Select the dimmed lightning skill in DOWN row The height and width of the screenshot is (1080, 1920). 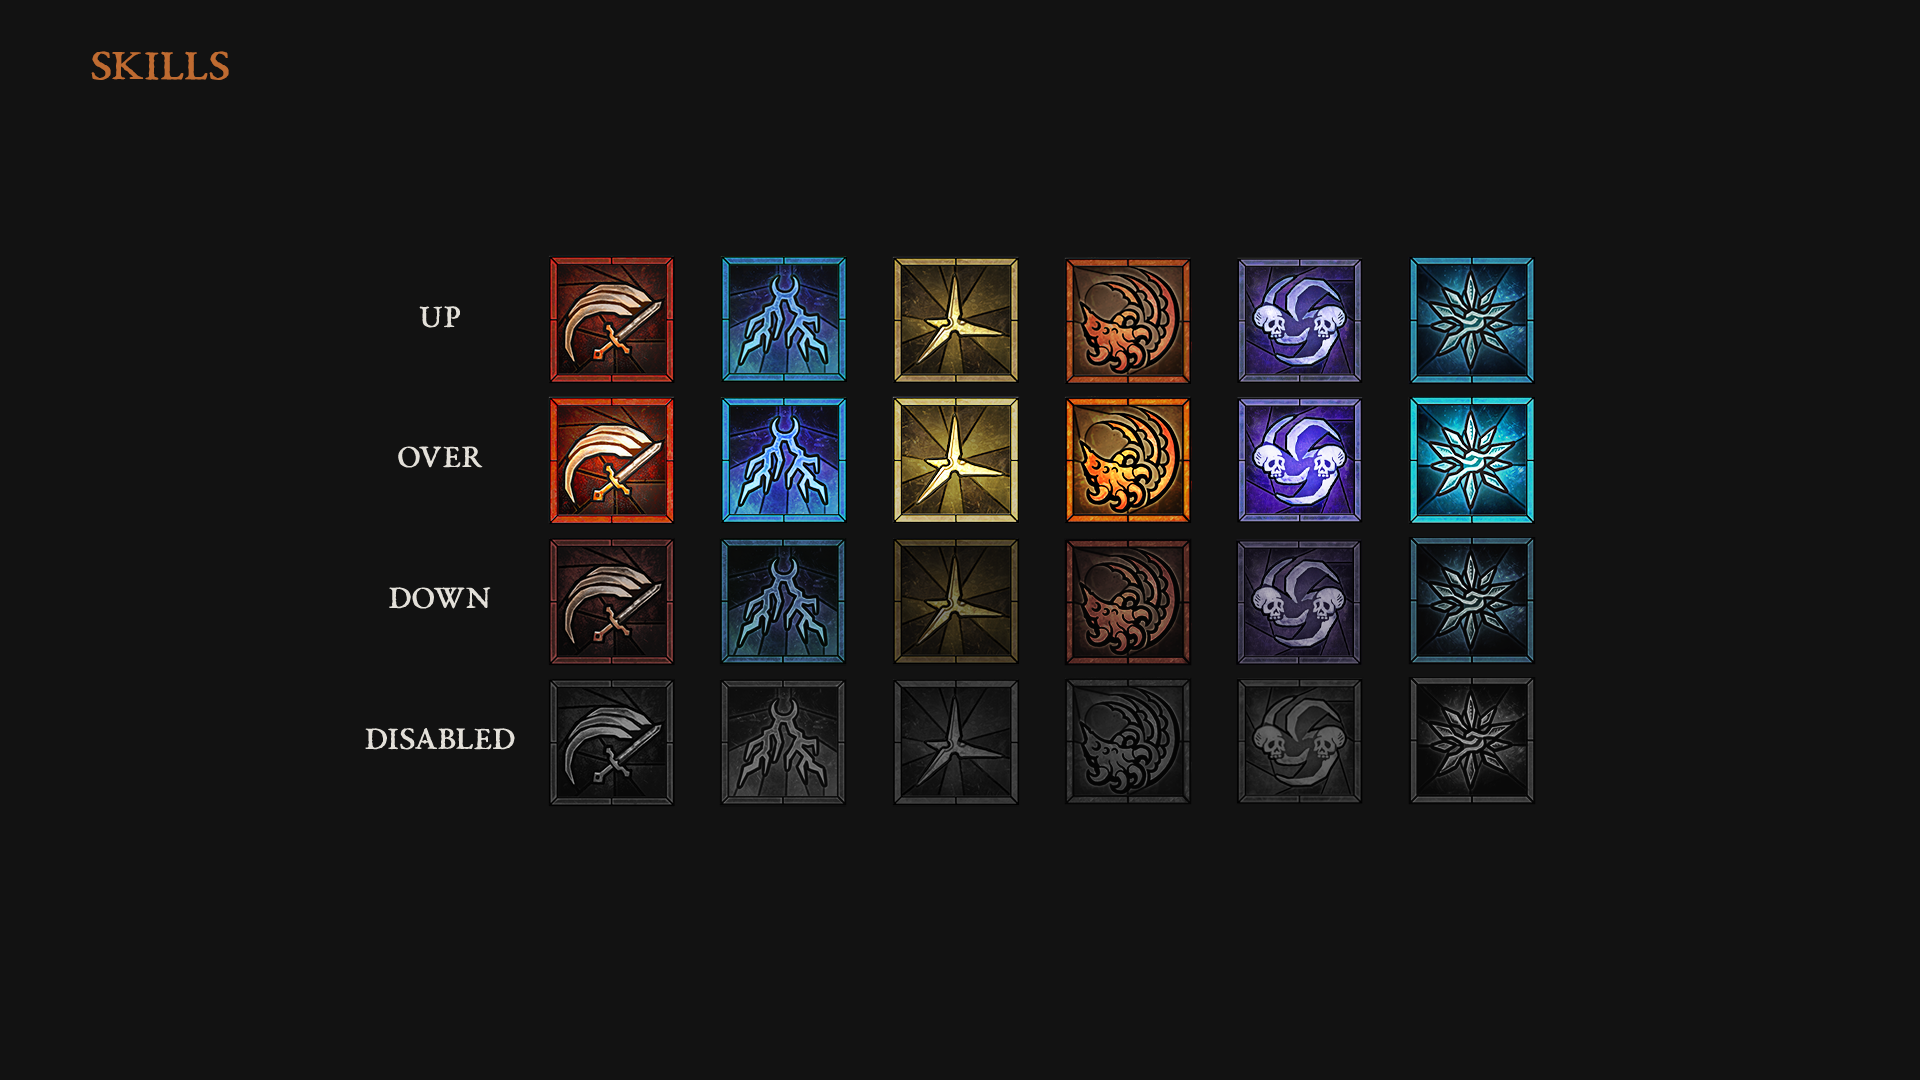pyautogui.click(x=784, y=601)
